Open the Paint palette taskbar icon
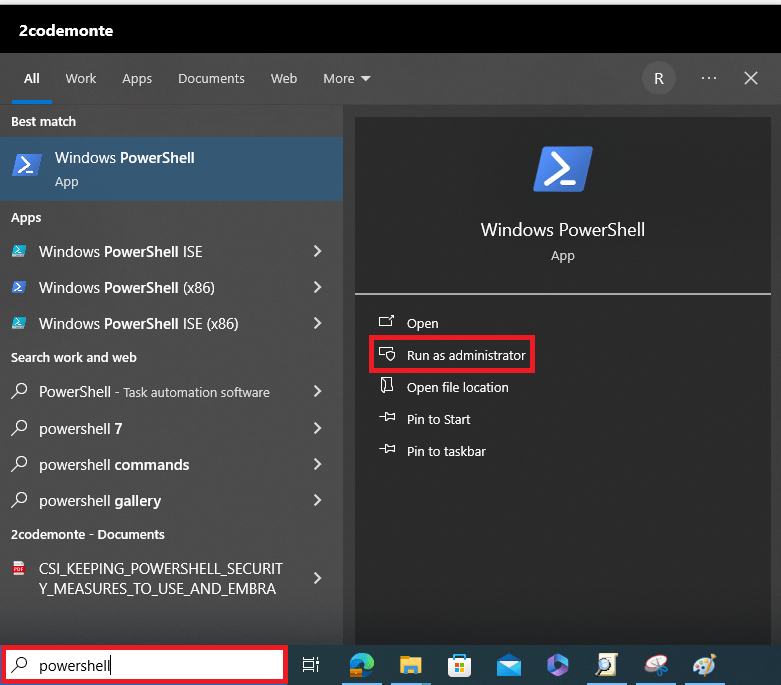Screen dimensions: 781x685 (x=705, y=664)
